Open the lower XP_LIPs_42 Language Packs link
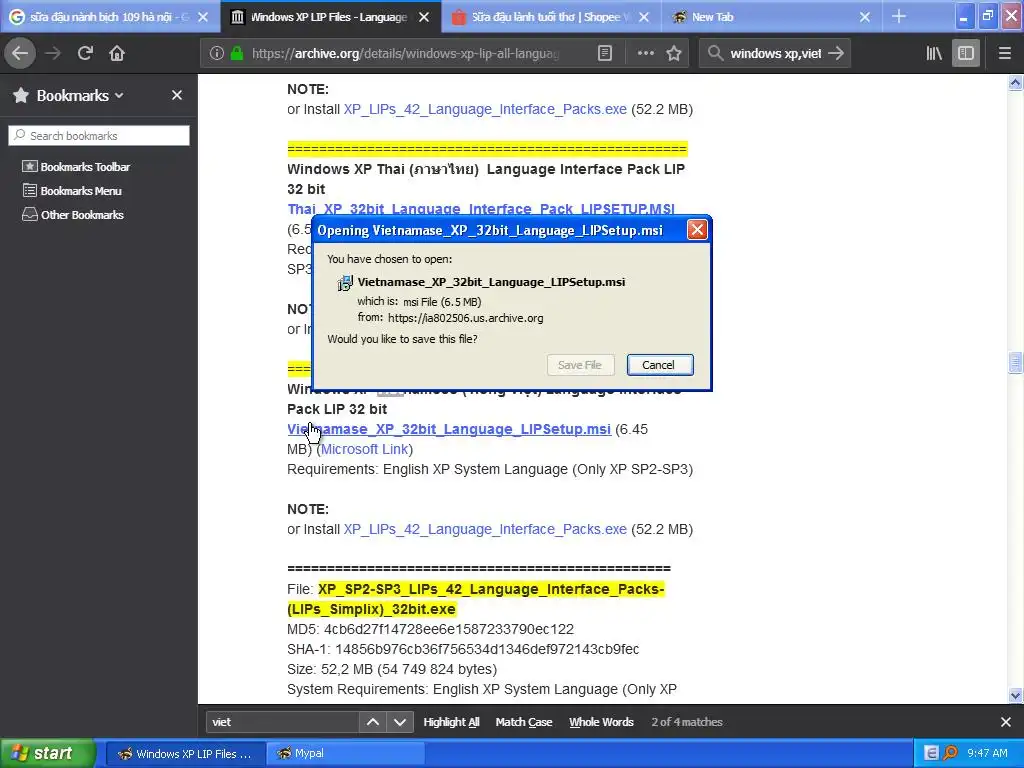The width and height of the screenshot is (1024, 768). 485,529
